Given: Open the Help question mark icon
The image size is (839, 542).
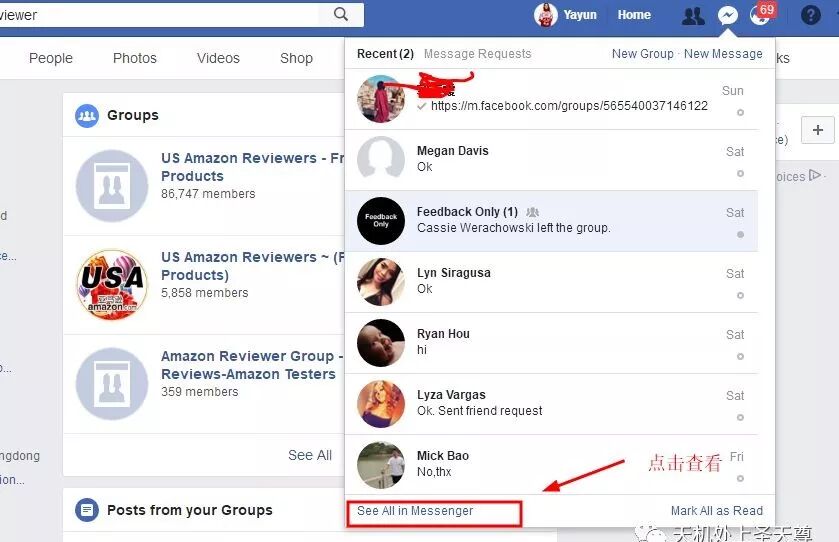Looking at the screenshot, I should click(811, 15).
